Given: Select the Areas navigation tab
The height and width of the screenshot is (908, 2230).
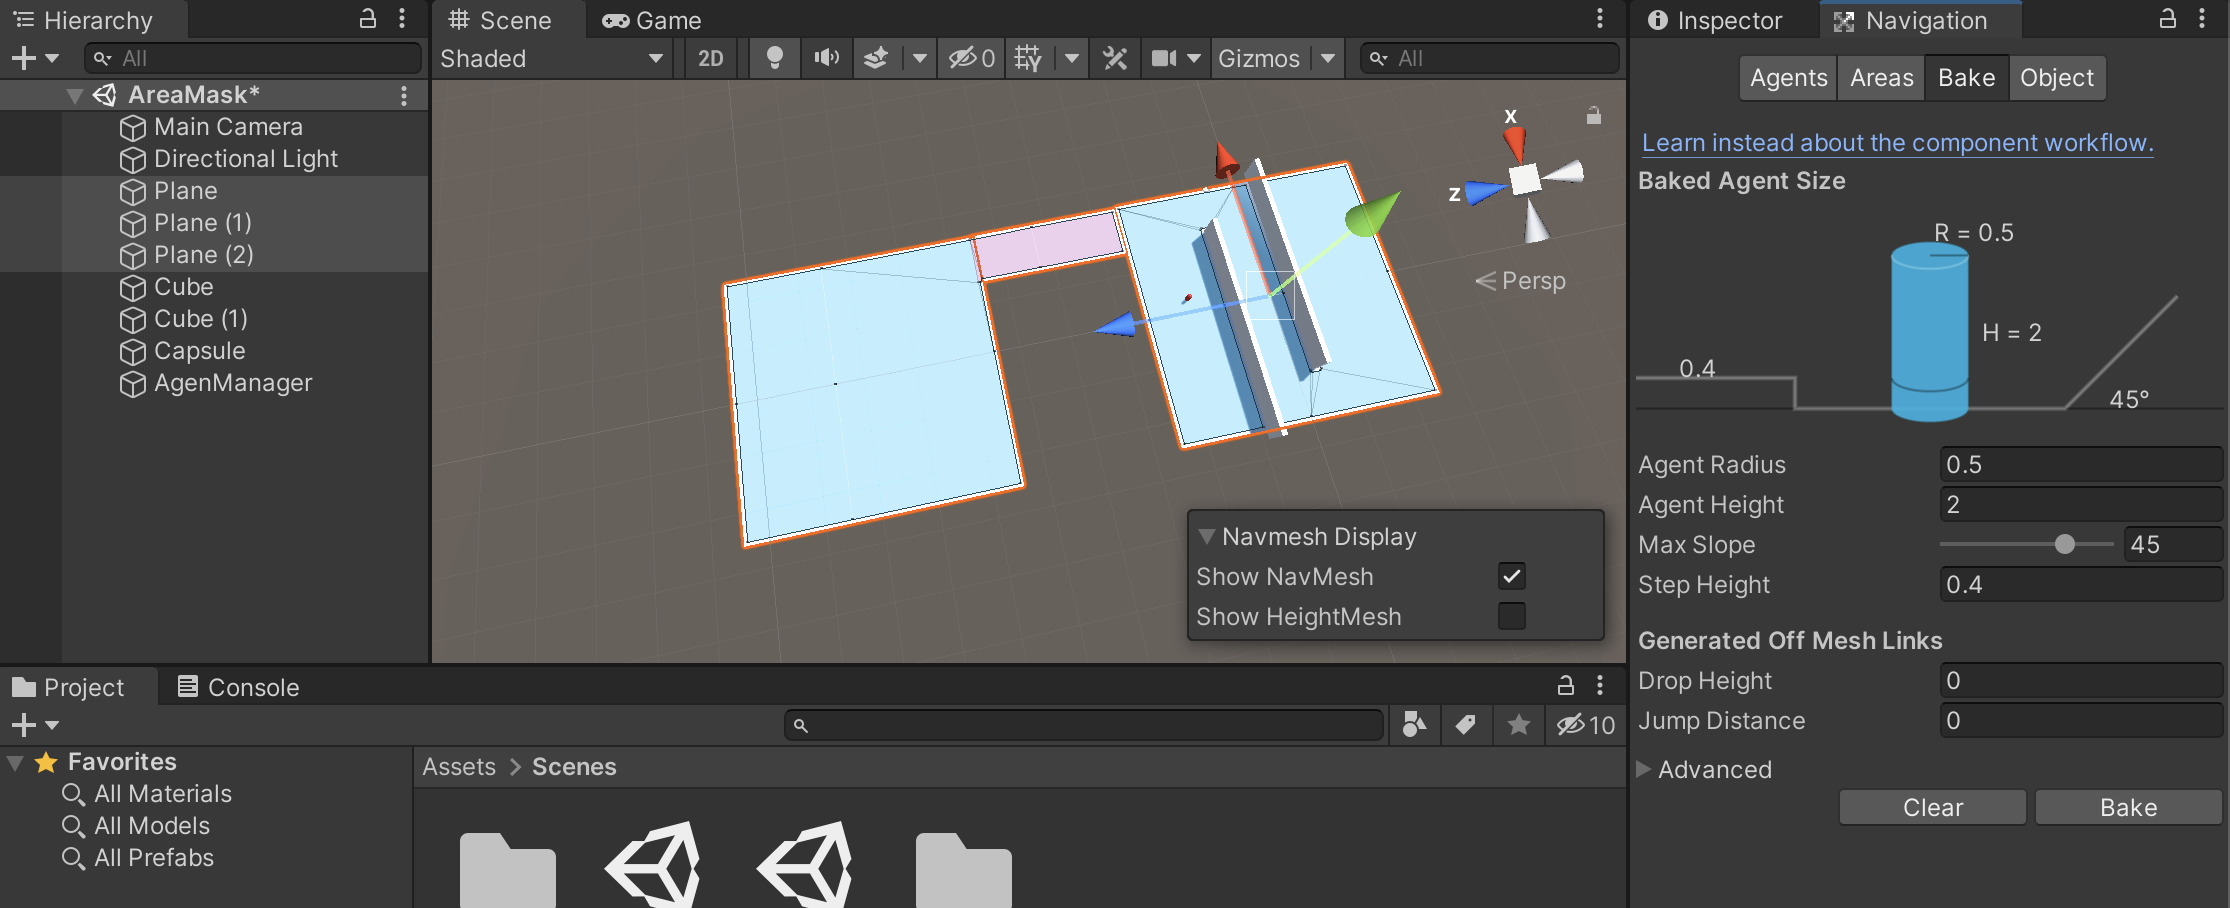Looking at the screenshot, I should tap(1881, 78).
